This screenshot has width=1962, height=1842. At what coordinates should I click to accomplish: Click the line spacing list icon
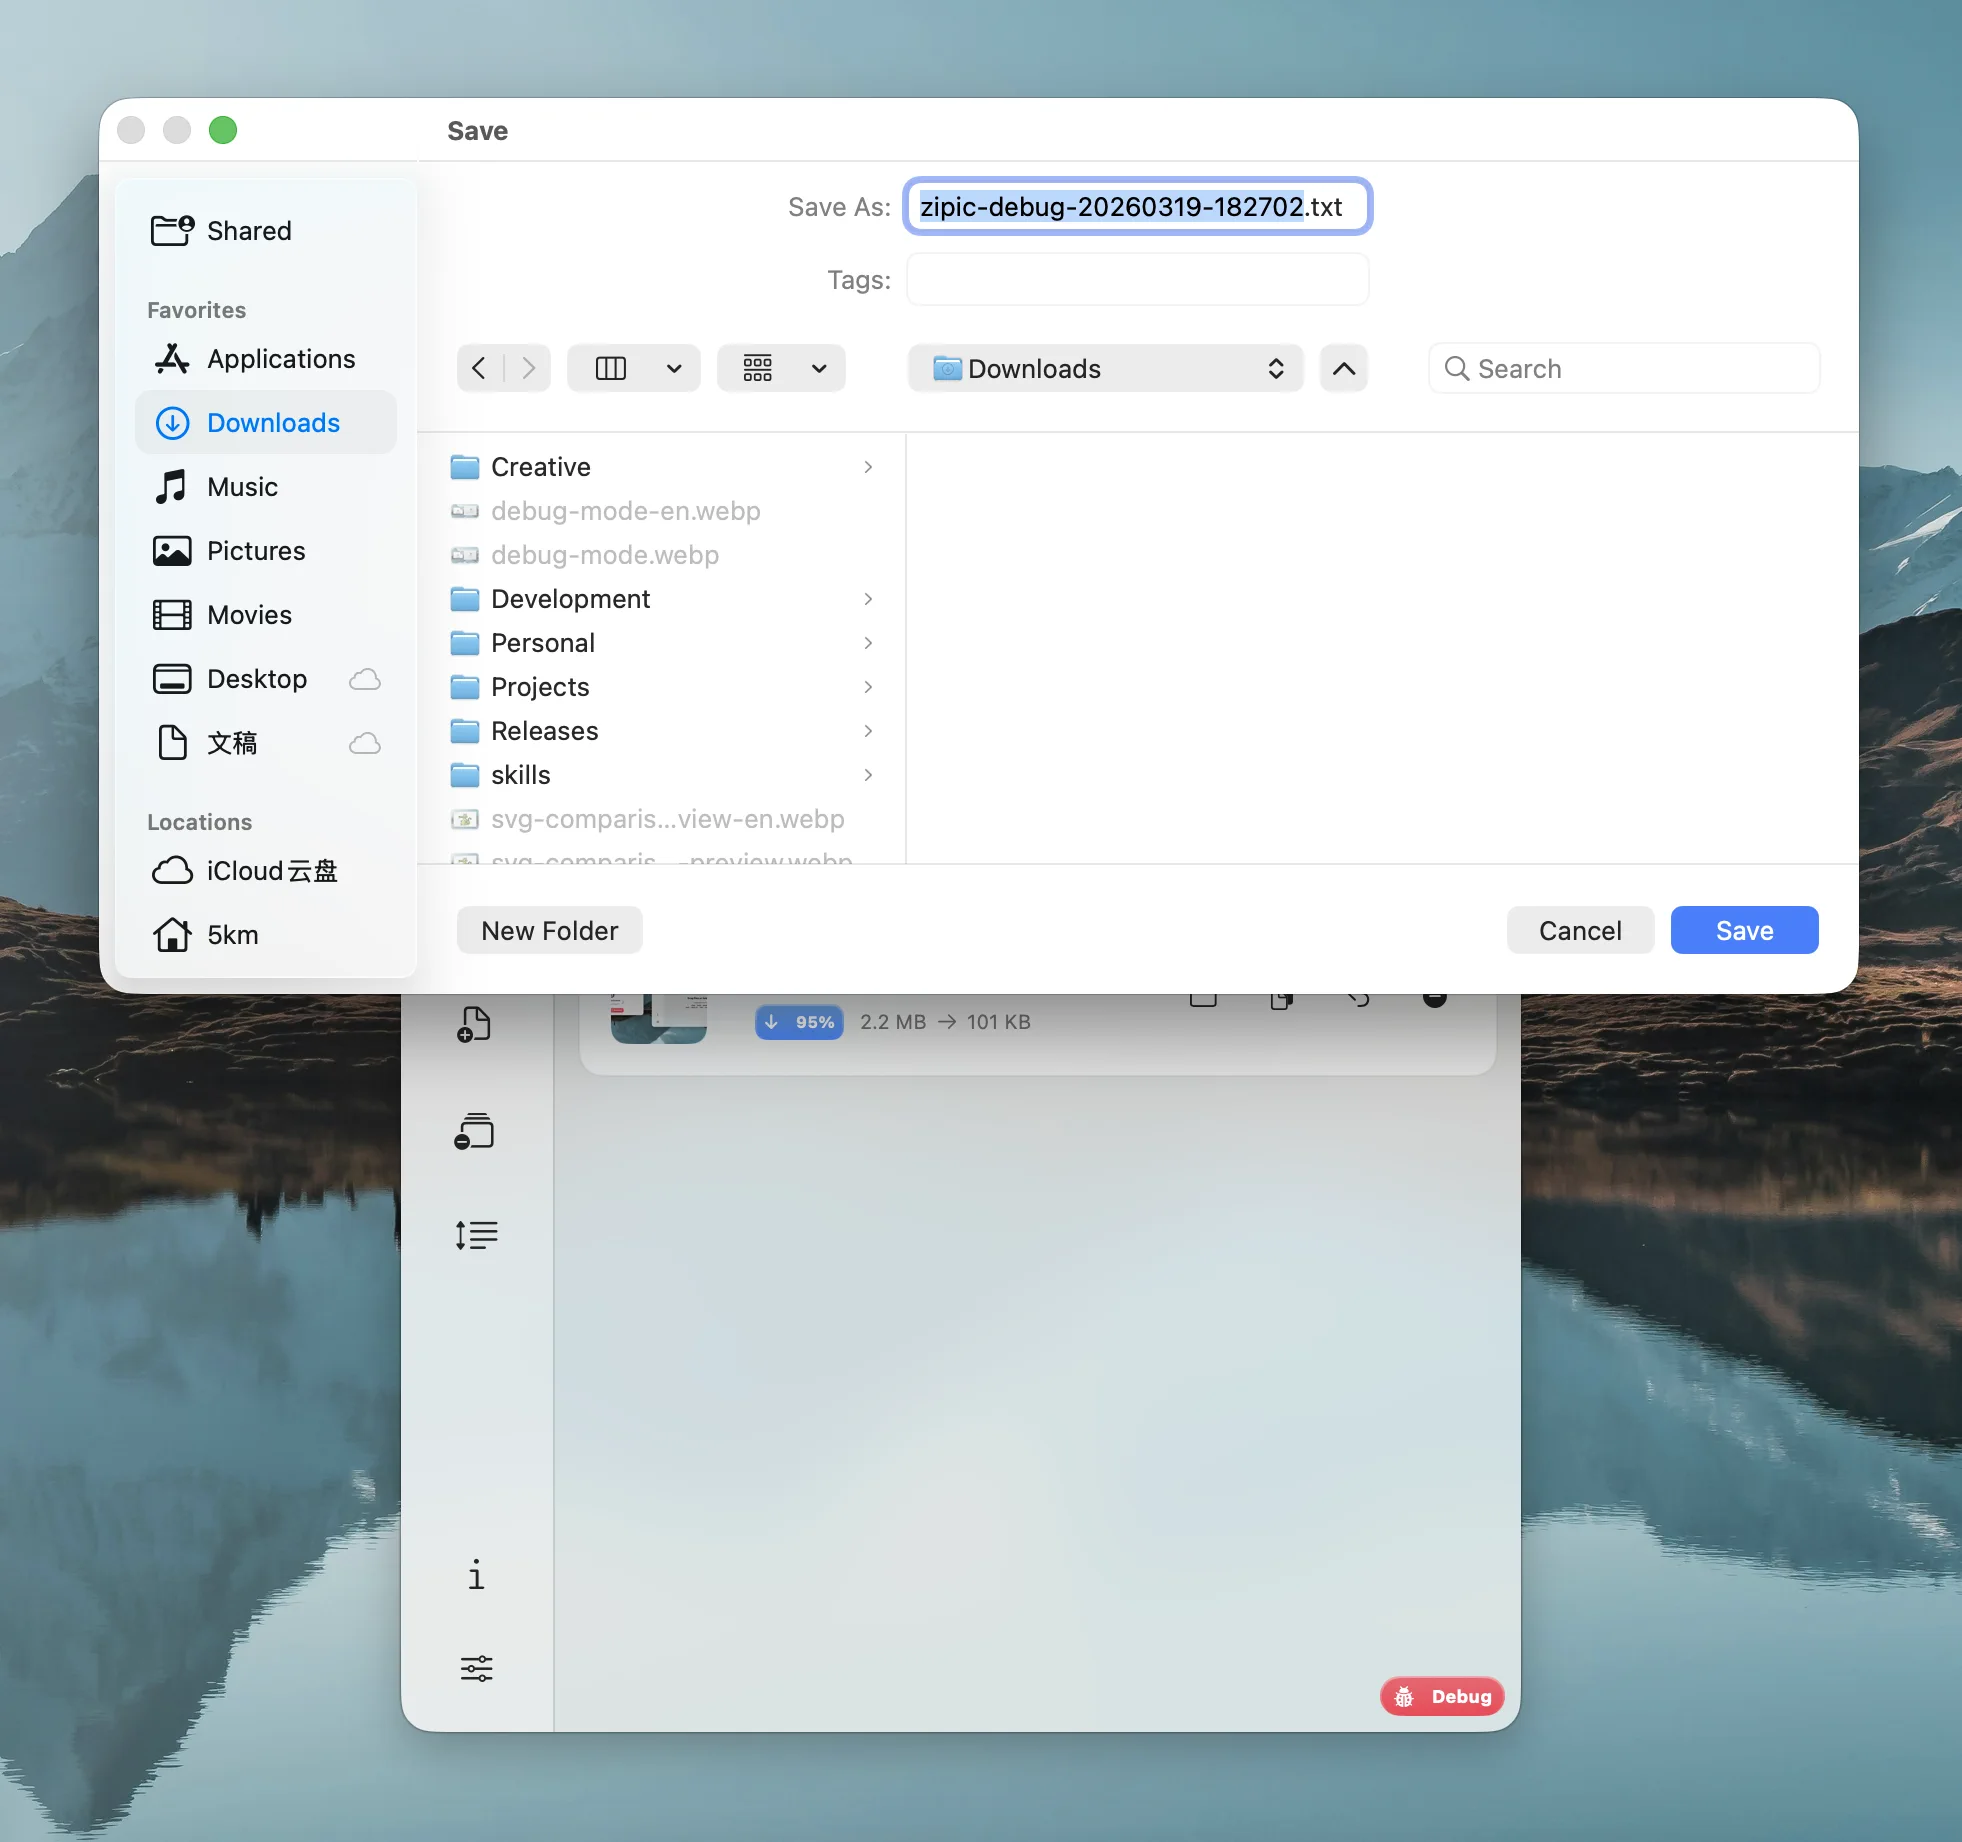(x=476, y=1235)
